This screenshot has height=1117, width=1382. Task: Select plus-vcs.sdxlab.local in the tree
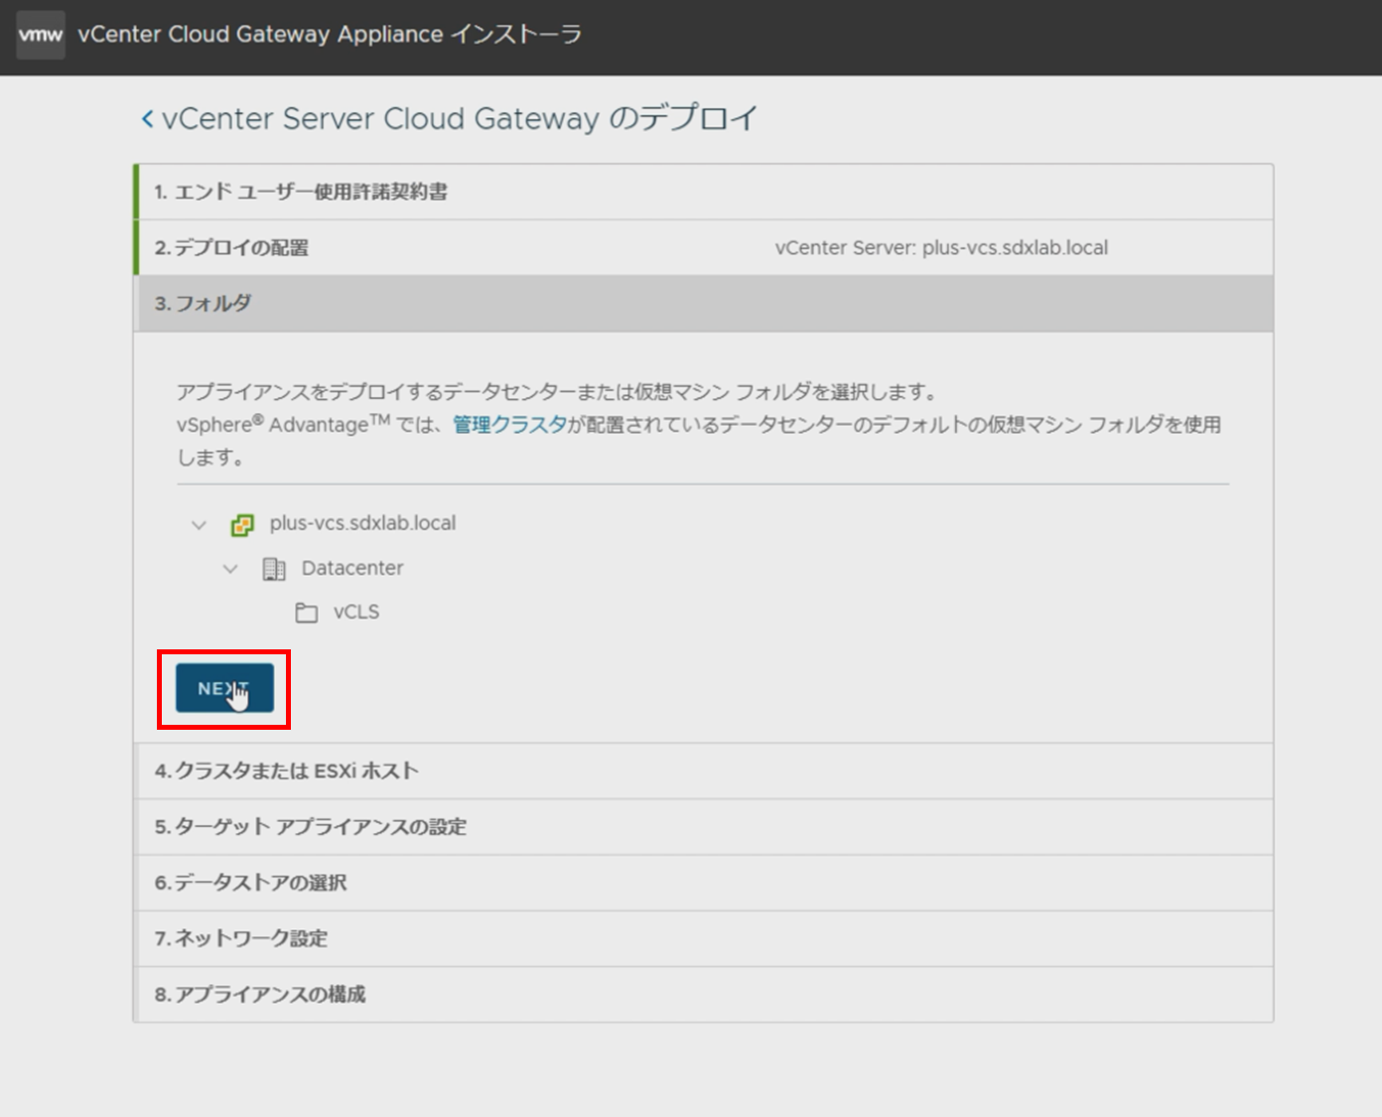tap(362, 523)
